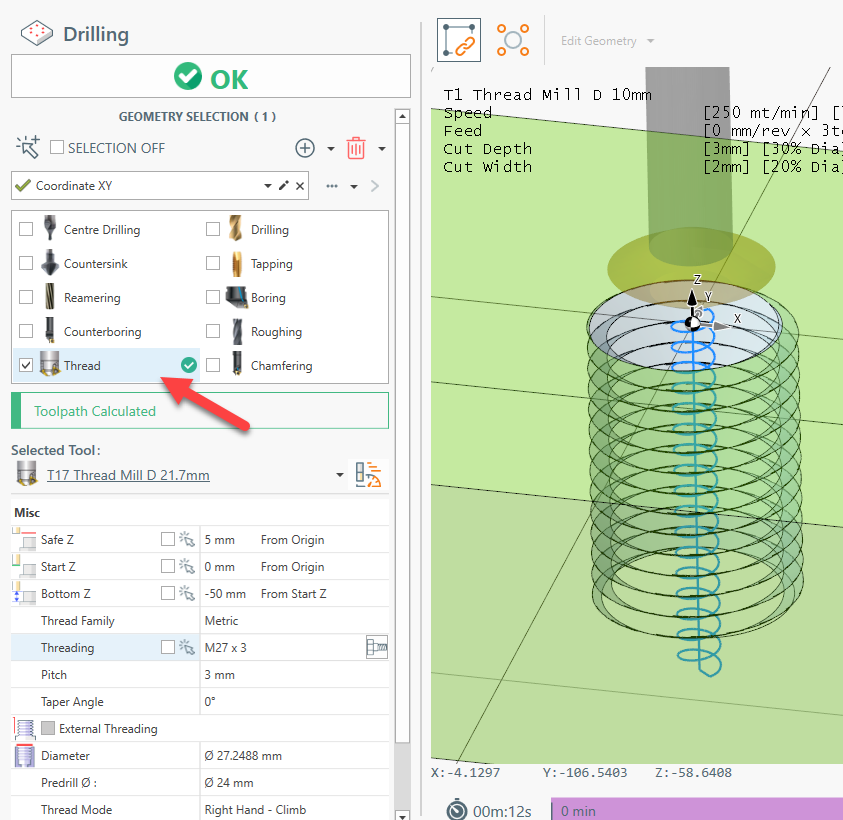Viewport: 843px width, 820px height.
Task: Click the add geometry plus icon
Action: click(x=305, y=148)
